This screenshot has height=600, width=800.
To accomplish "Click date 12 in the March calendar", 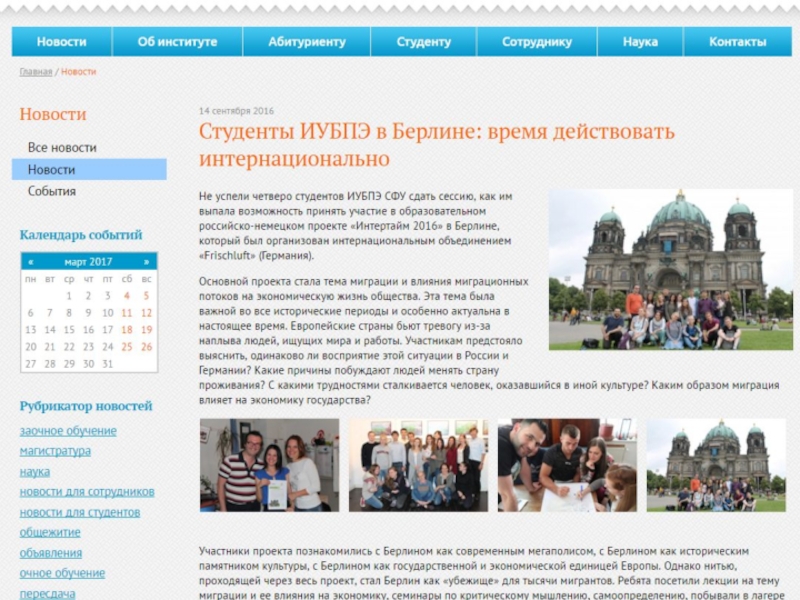I will [126, 313].
